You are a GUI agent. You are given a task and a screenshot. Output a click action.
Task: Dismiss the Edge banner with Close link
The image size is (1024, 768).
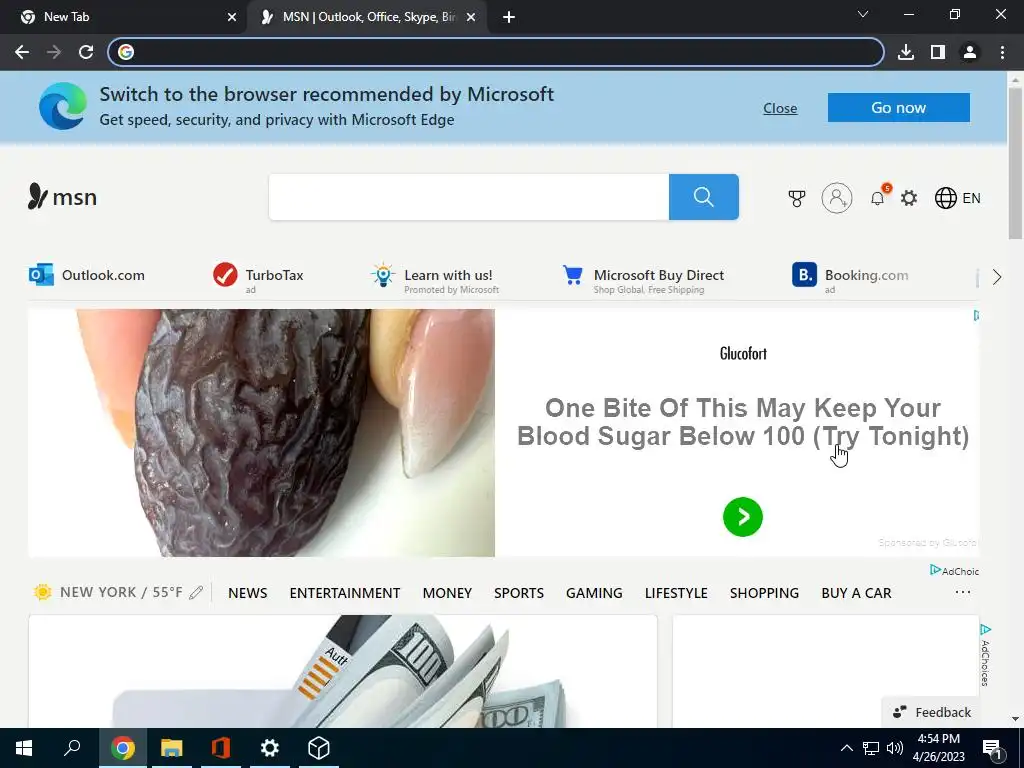pos(780,108)
